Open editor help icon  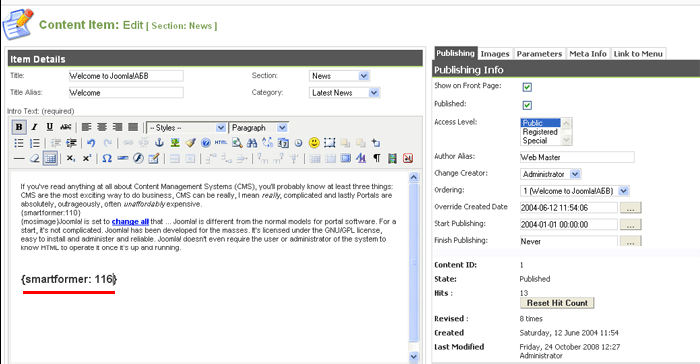click(206, 143)
